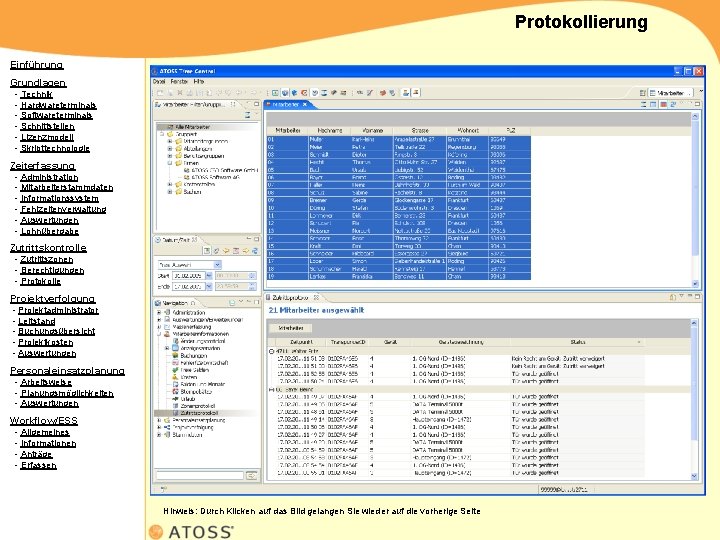Select ATOSS Software AG in the Firmen tree
This screenshot has height=540, width=720.
tap(215, 177)
